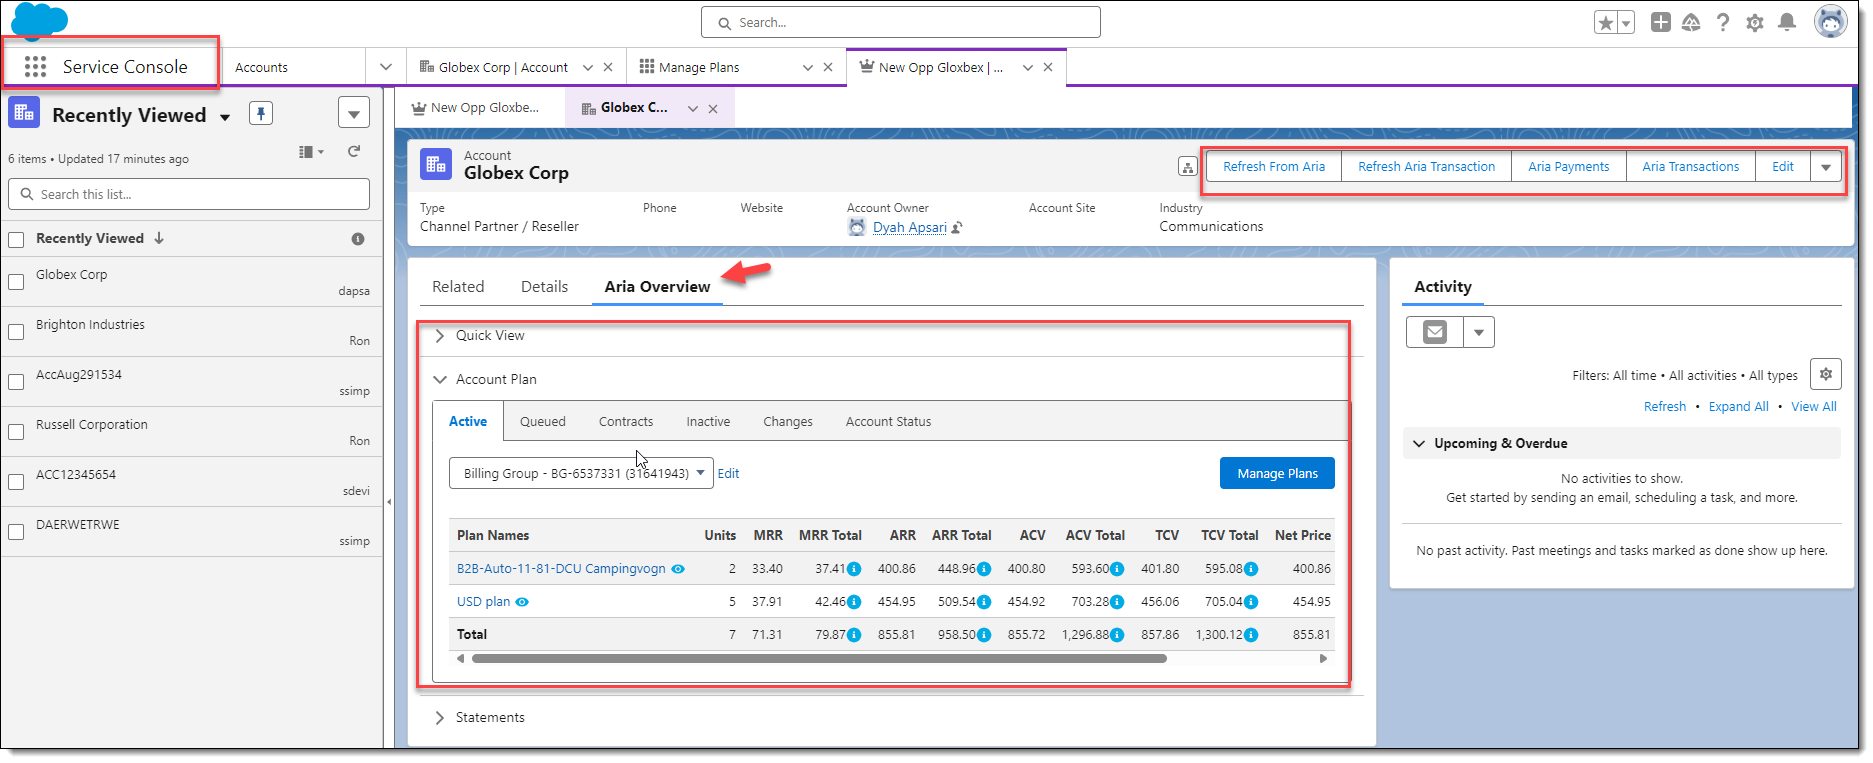Check the ACC12345654 row checkbox
Image resolution: width=1873 pixels, height=763 pixels.
coord(16,482)
